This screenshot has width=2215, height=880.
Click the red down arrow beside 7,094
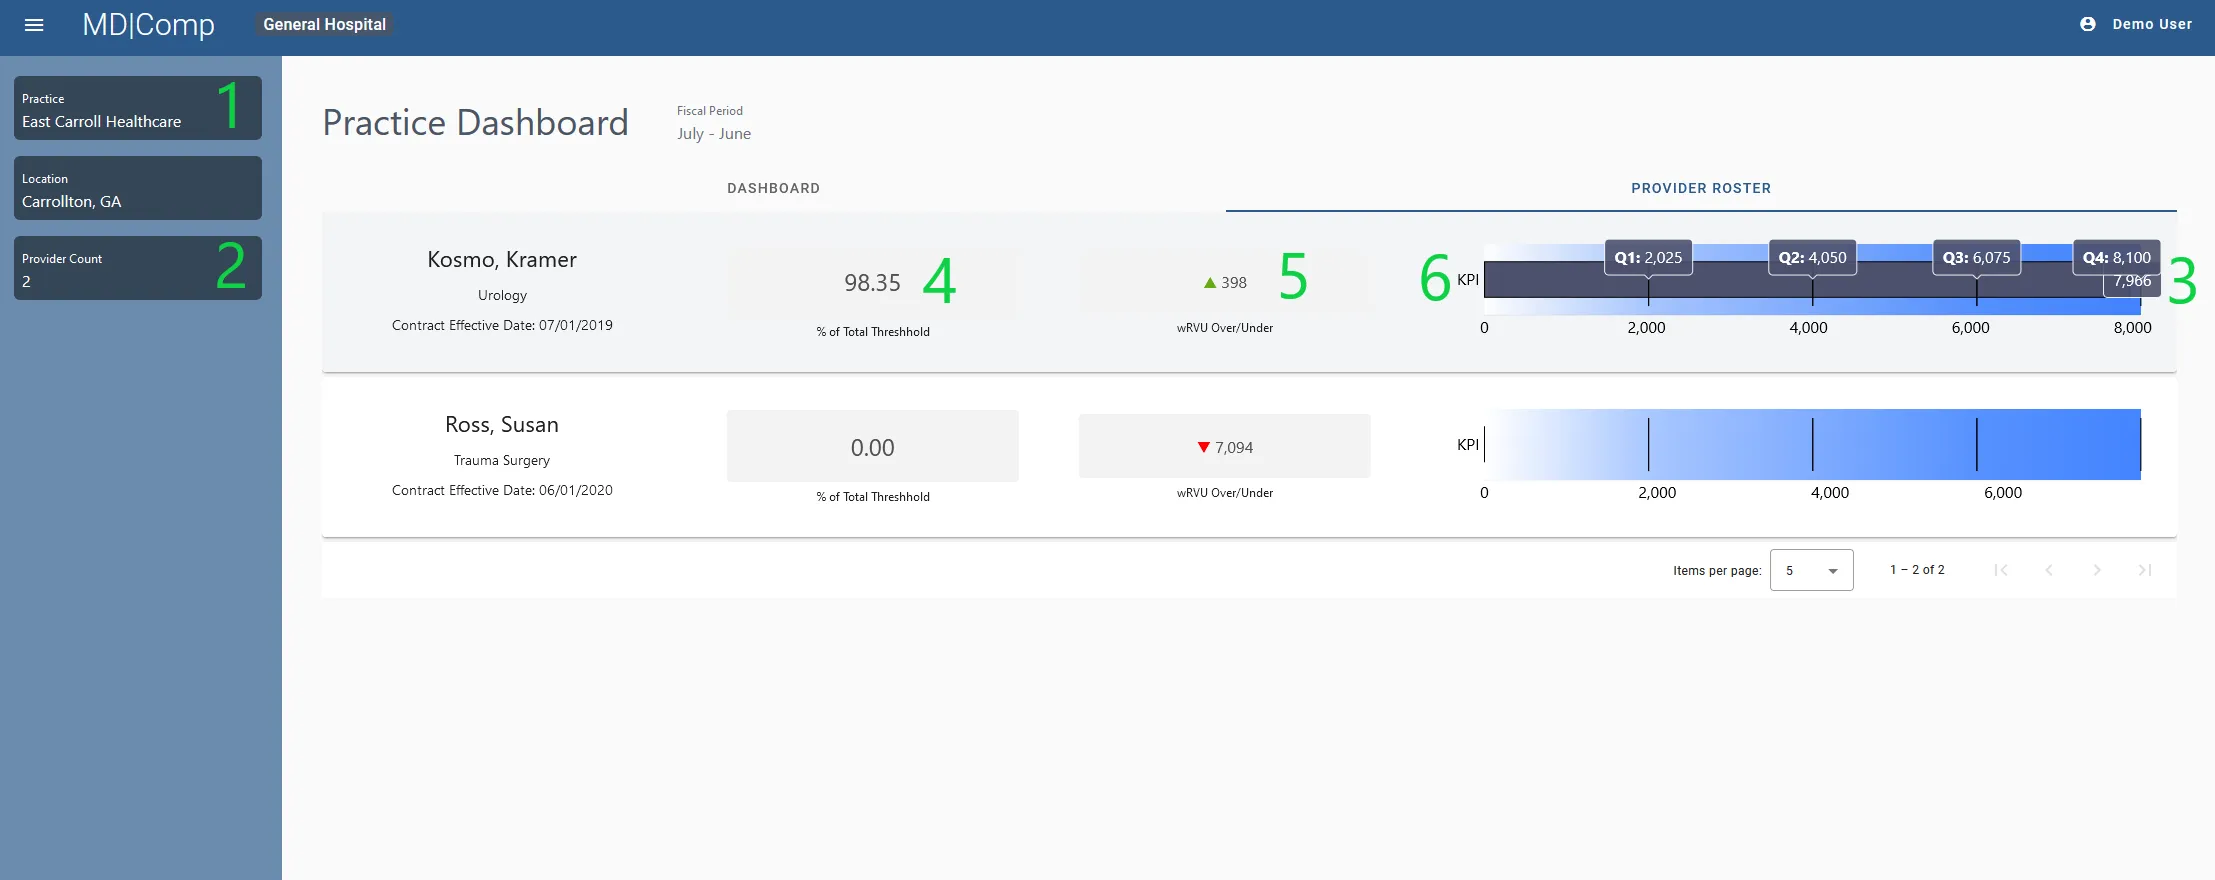point(1204,447)
